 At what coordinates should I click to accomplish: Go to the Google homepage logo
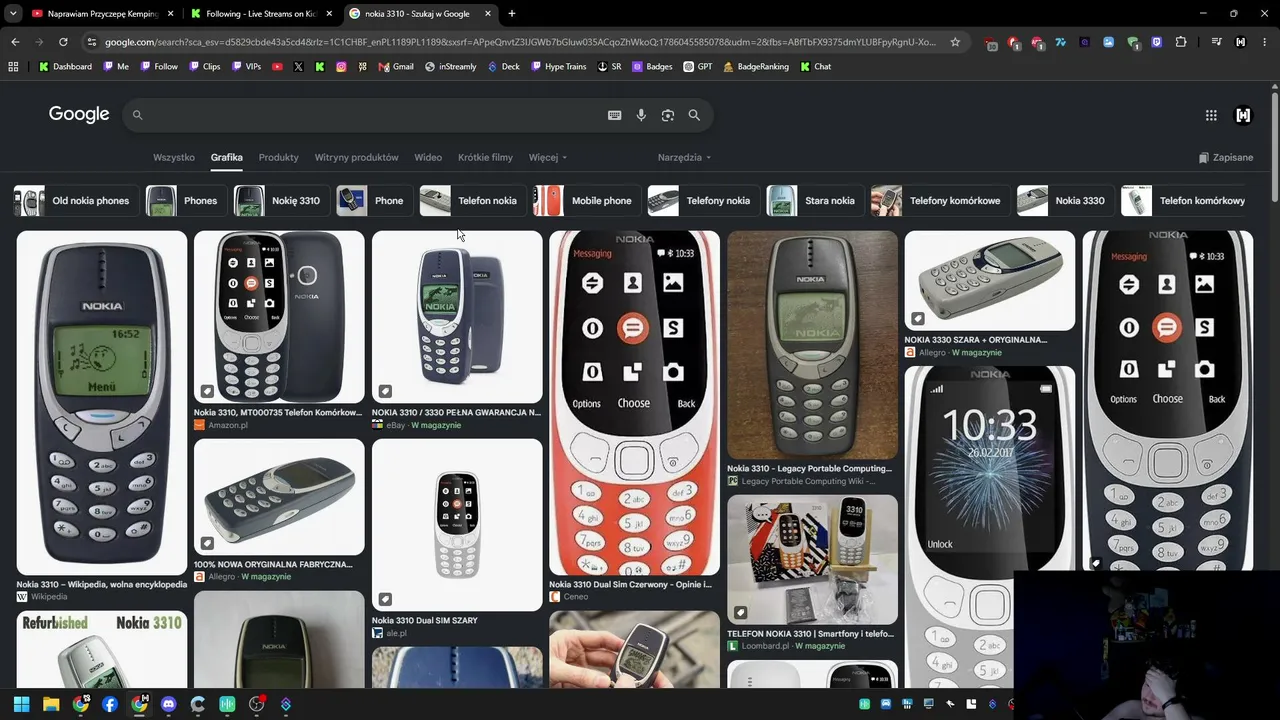pyautogui.click(x=79, y=114)
